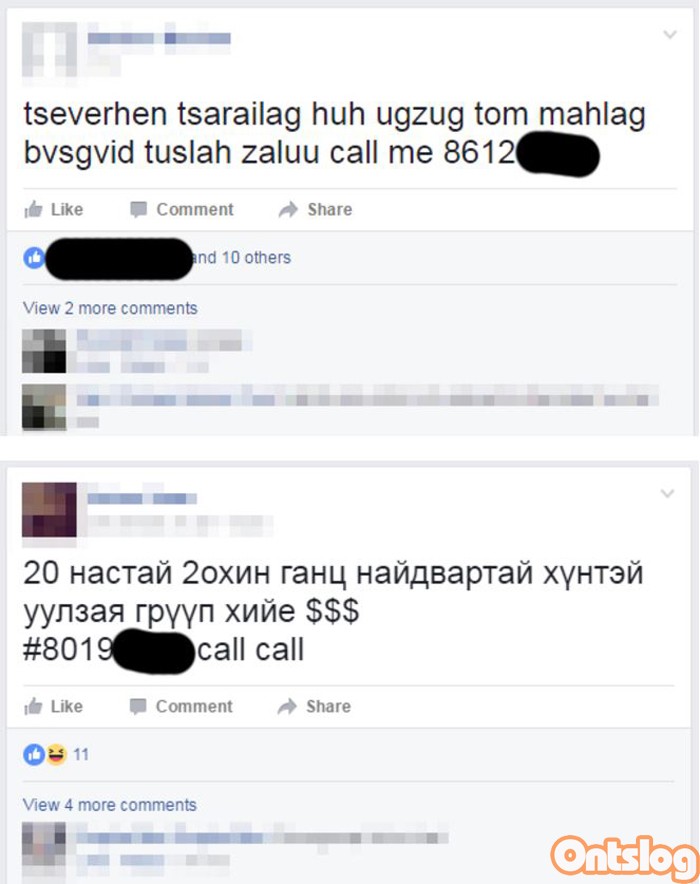Click first commenter's avatar under first post
The image size is (700, 884).
pos(44,351)
